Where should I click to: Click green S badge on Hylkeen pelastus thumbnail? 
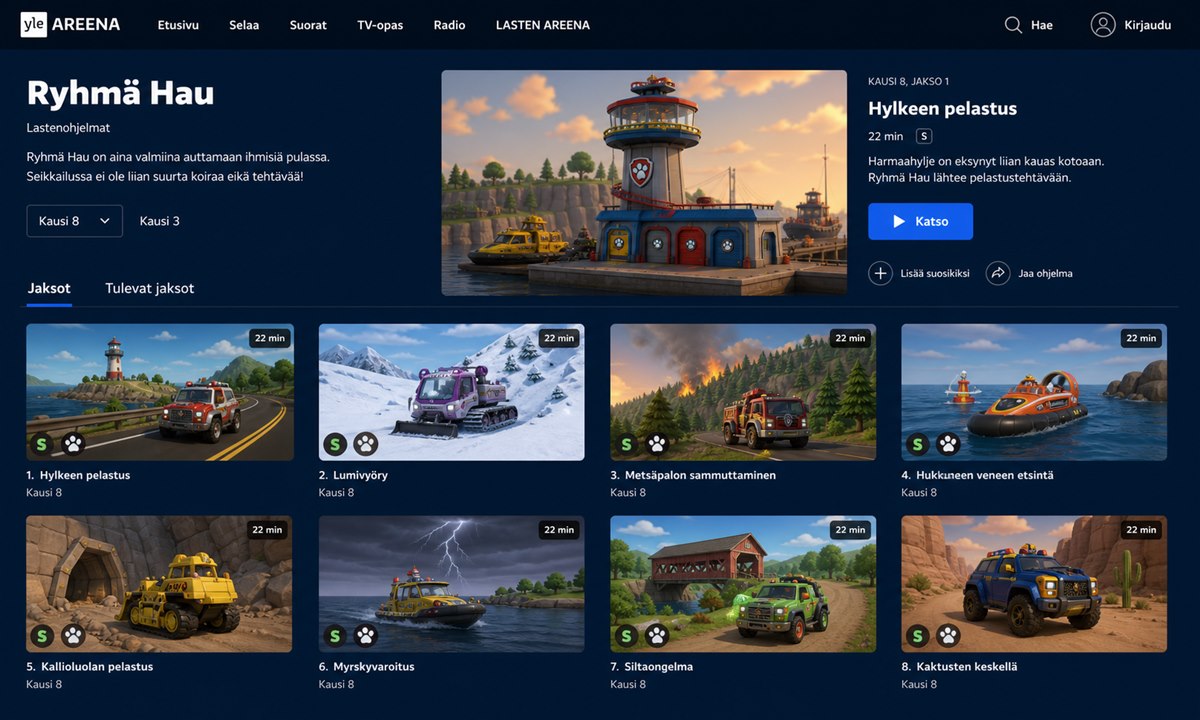[x=42, y=444]
